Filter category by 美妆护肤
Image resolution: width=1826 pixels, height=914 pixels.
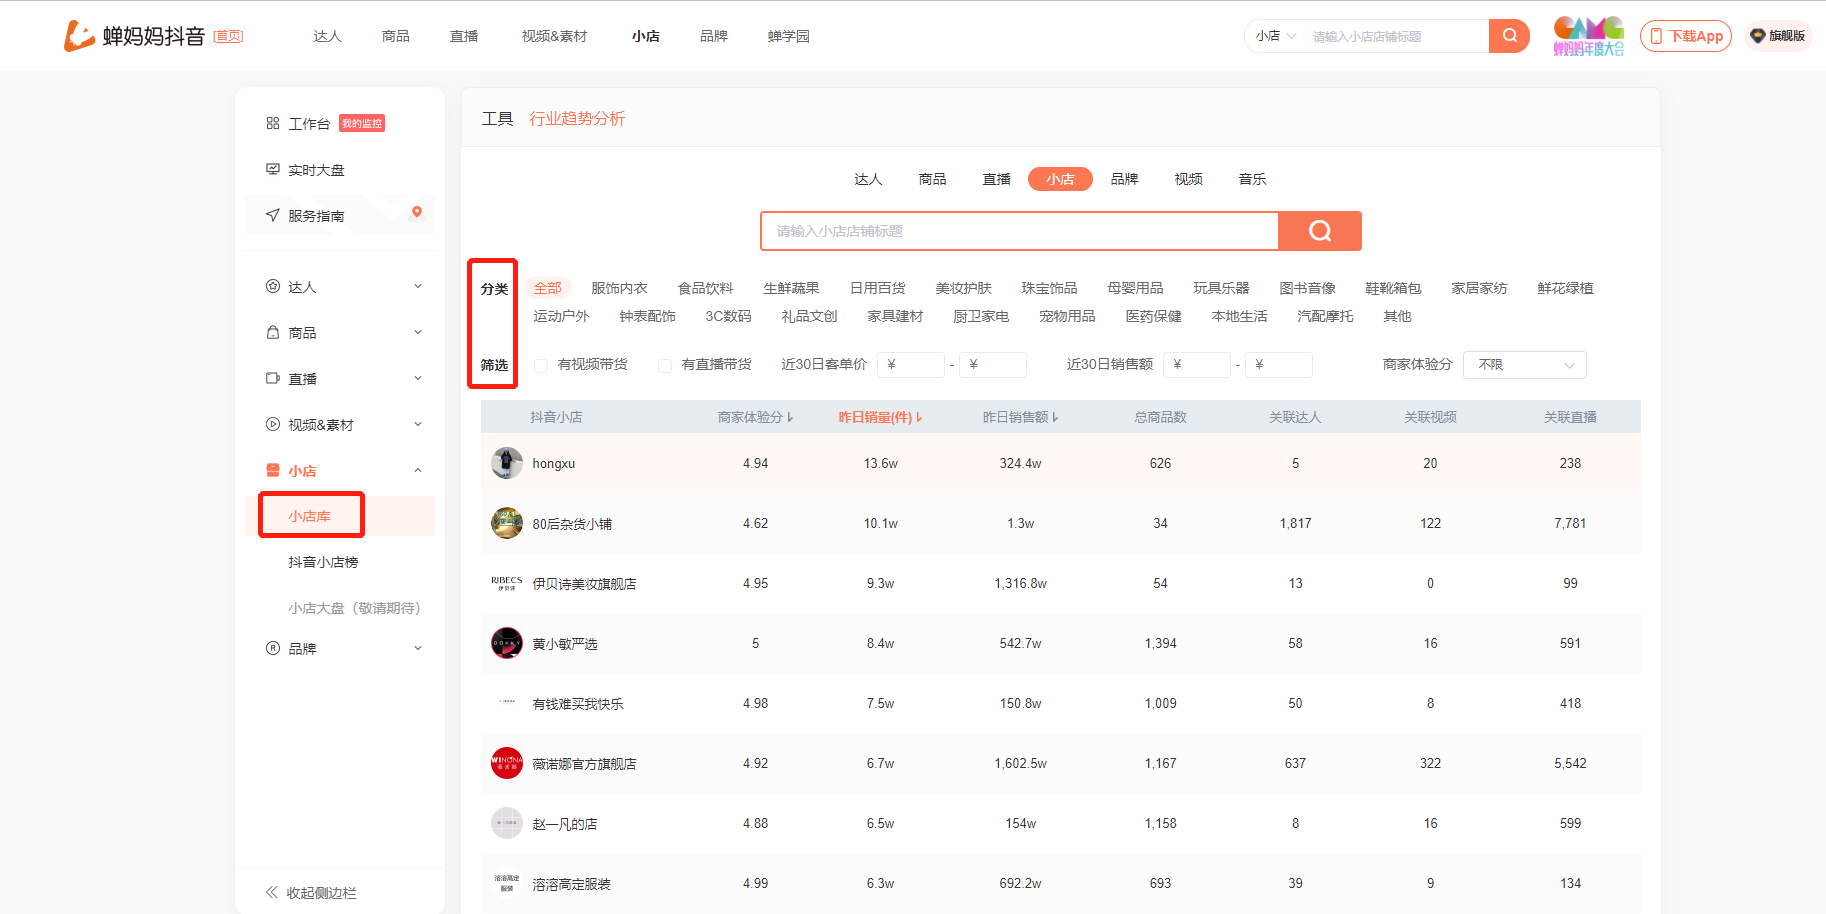pyautogui.click(x=963, y=288)
